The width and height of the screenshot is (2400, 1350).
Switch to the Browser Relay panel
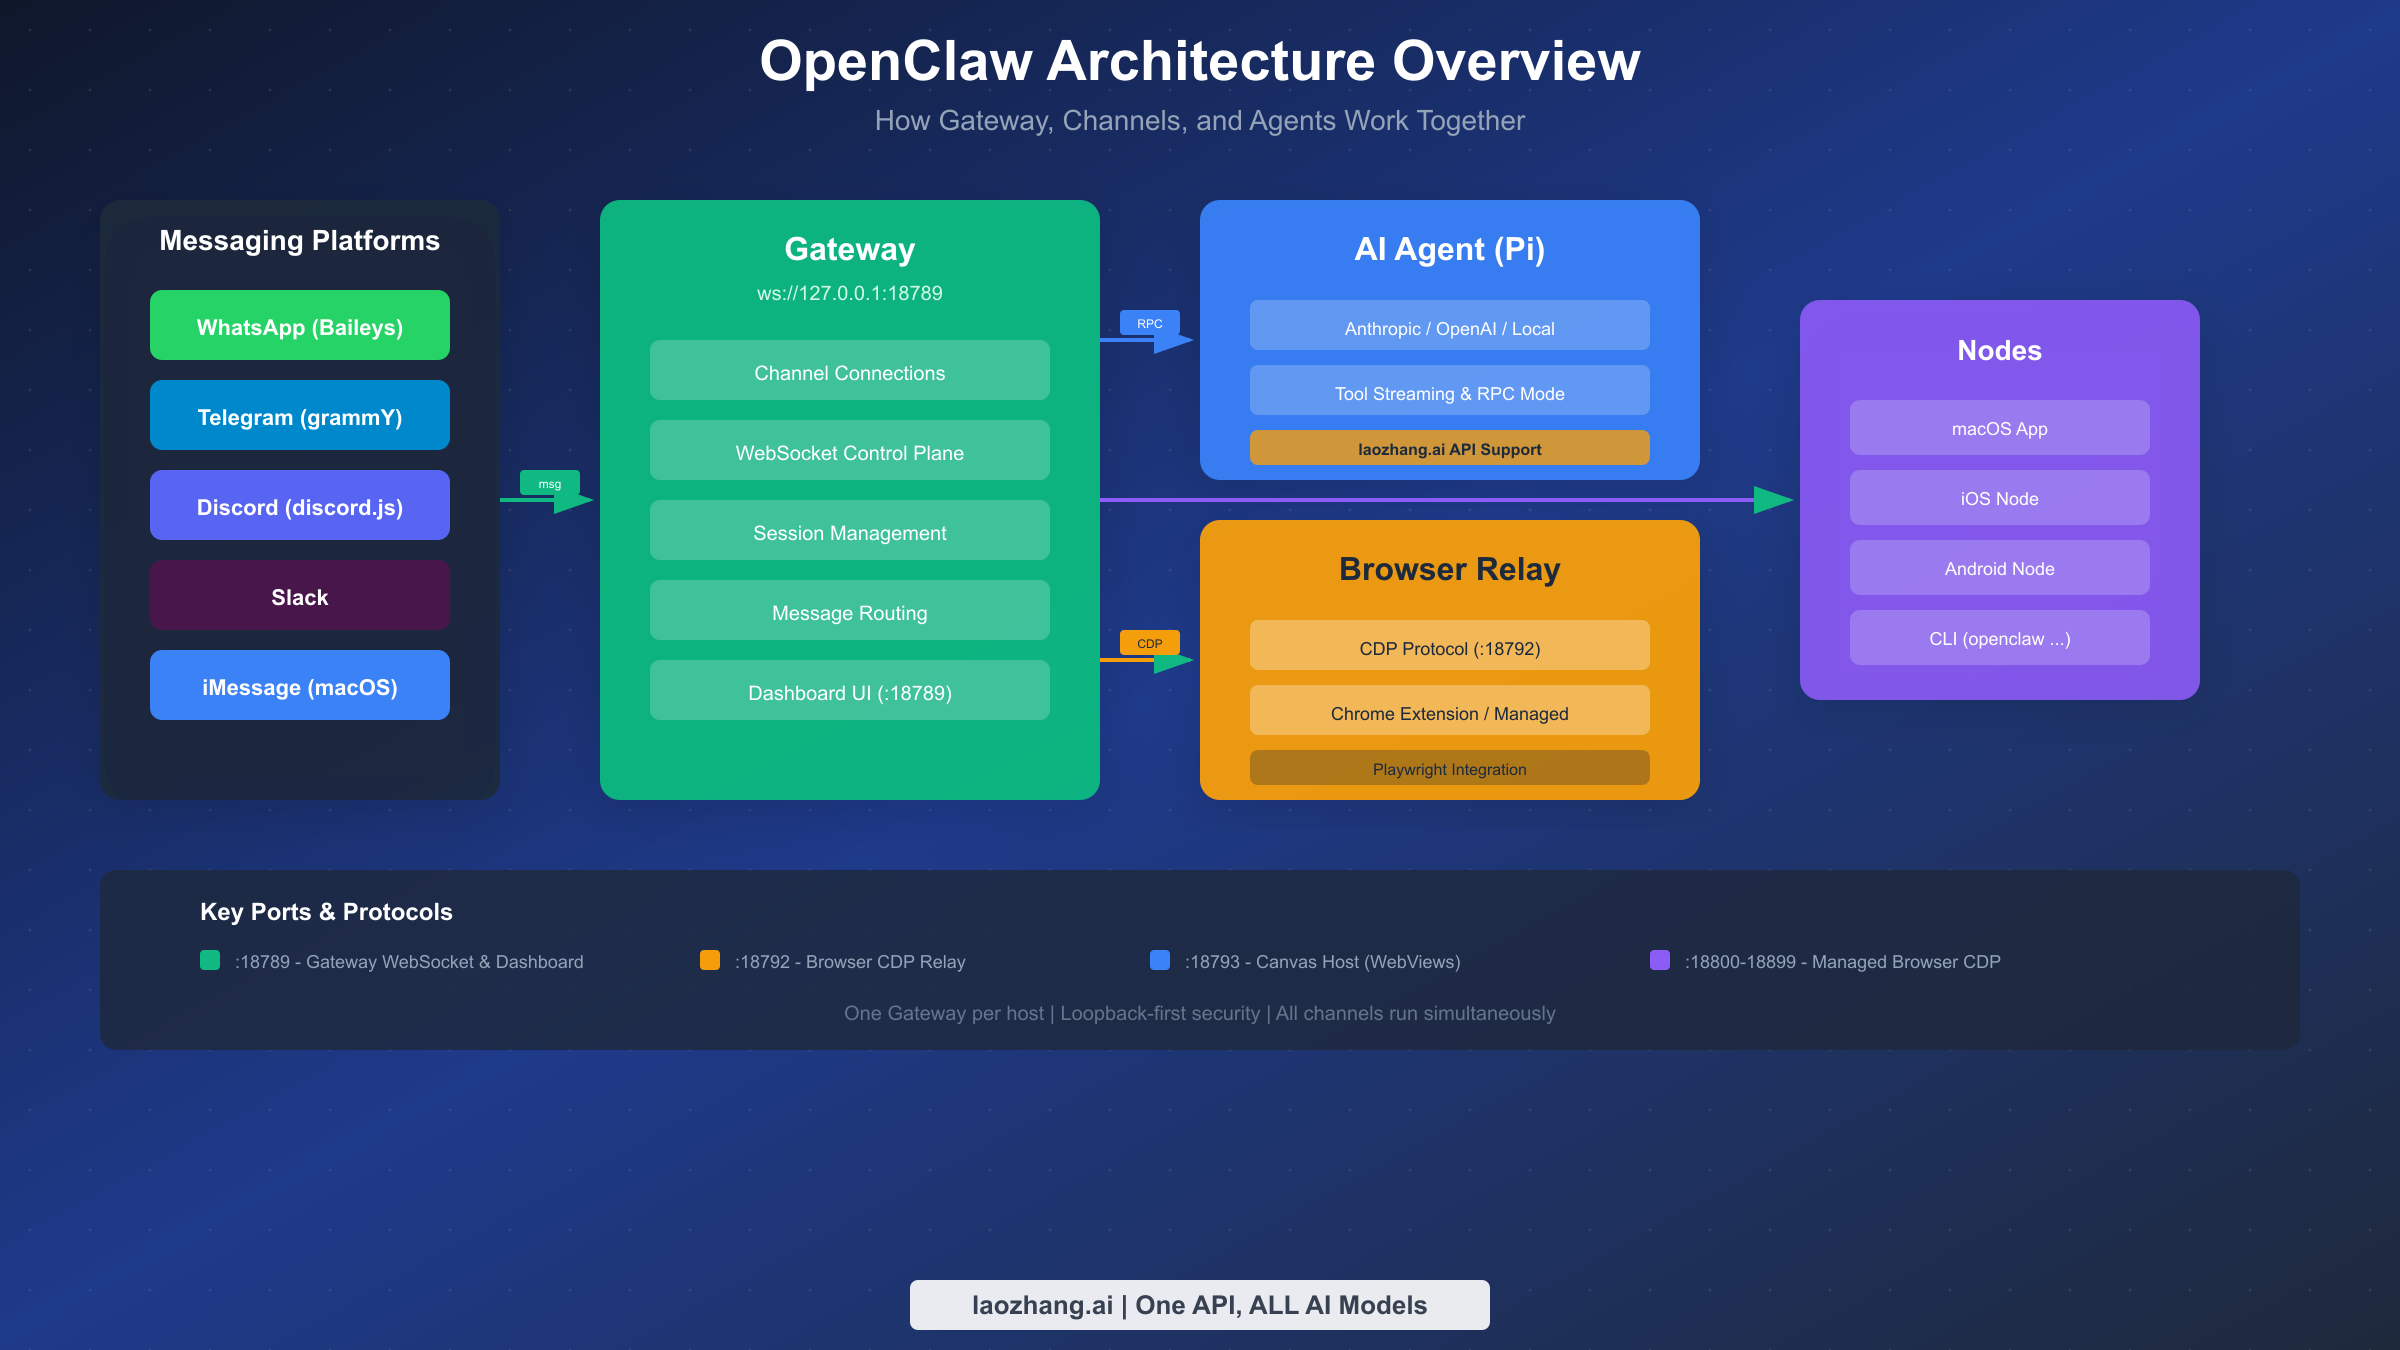(x=1449, y=568)
